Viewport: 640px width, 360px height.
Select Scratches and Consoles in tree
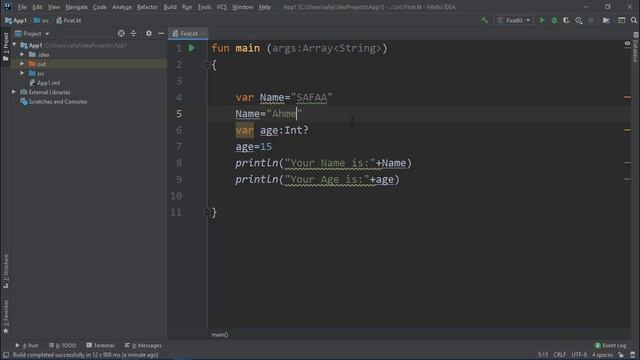(x=53, y=101)
